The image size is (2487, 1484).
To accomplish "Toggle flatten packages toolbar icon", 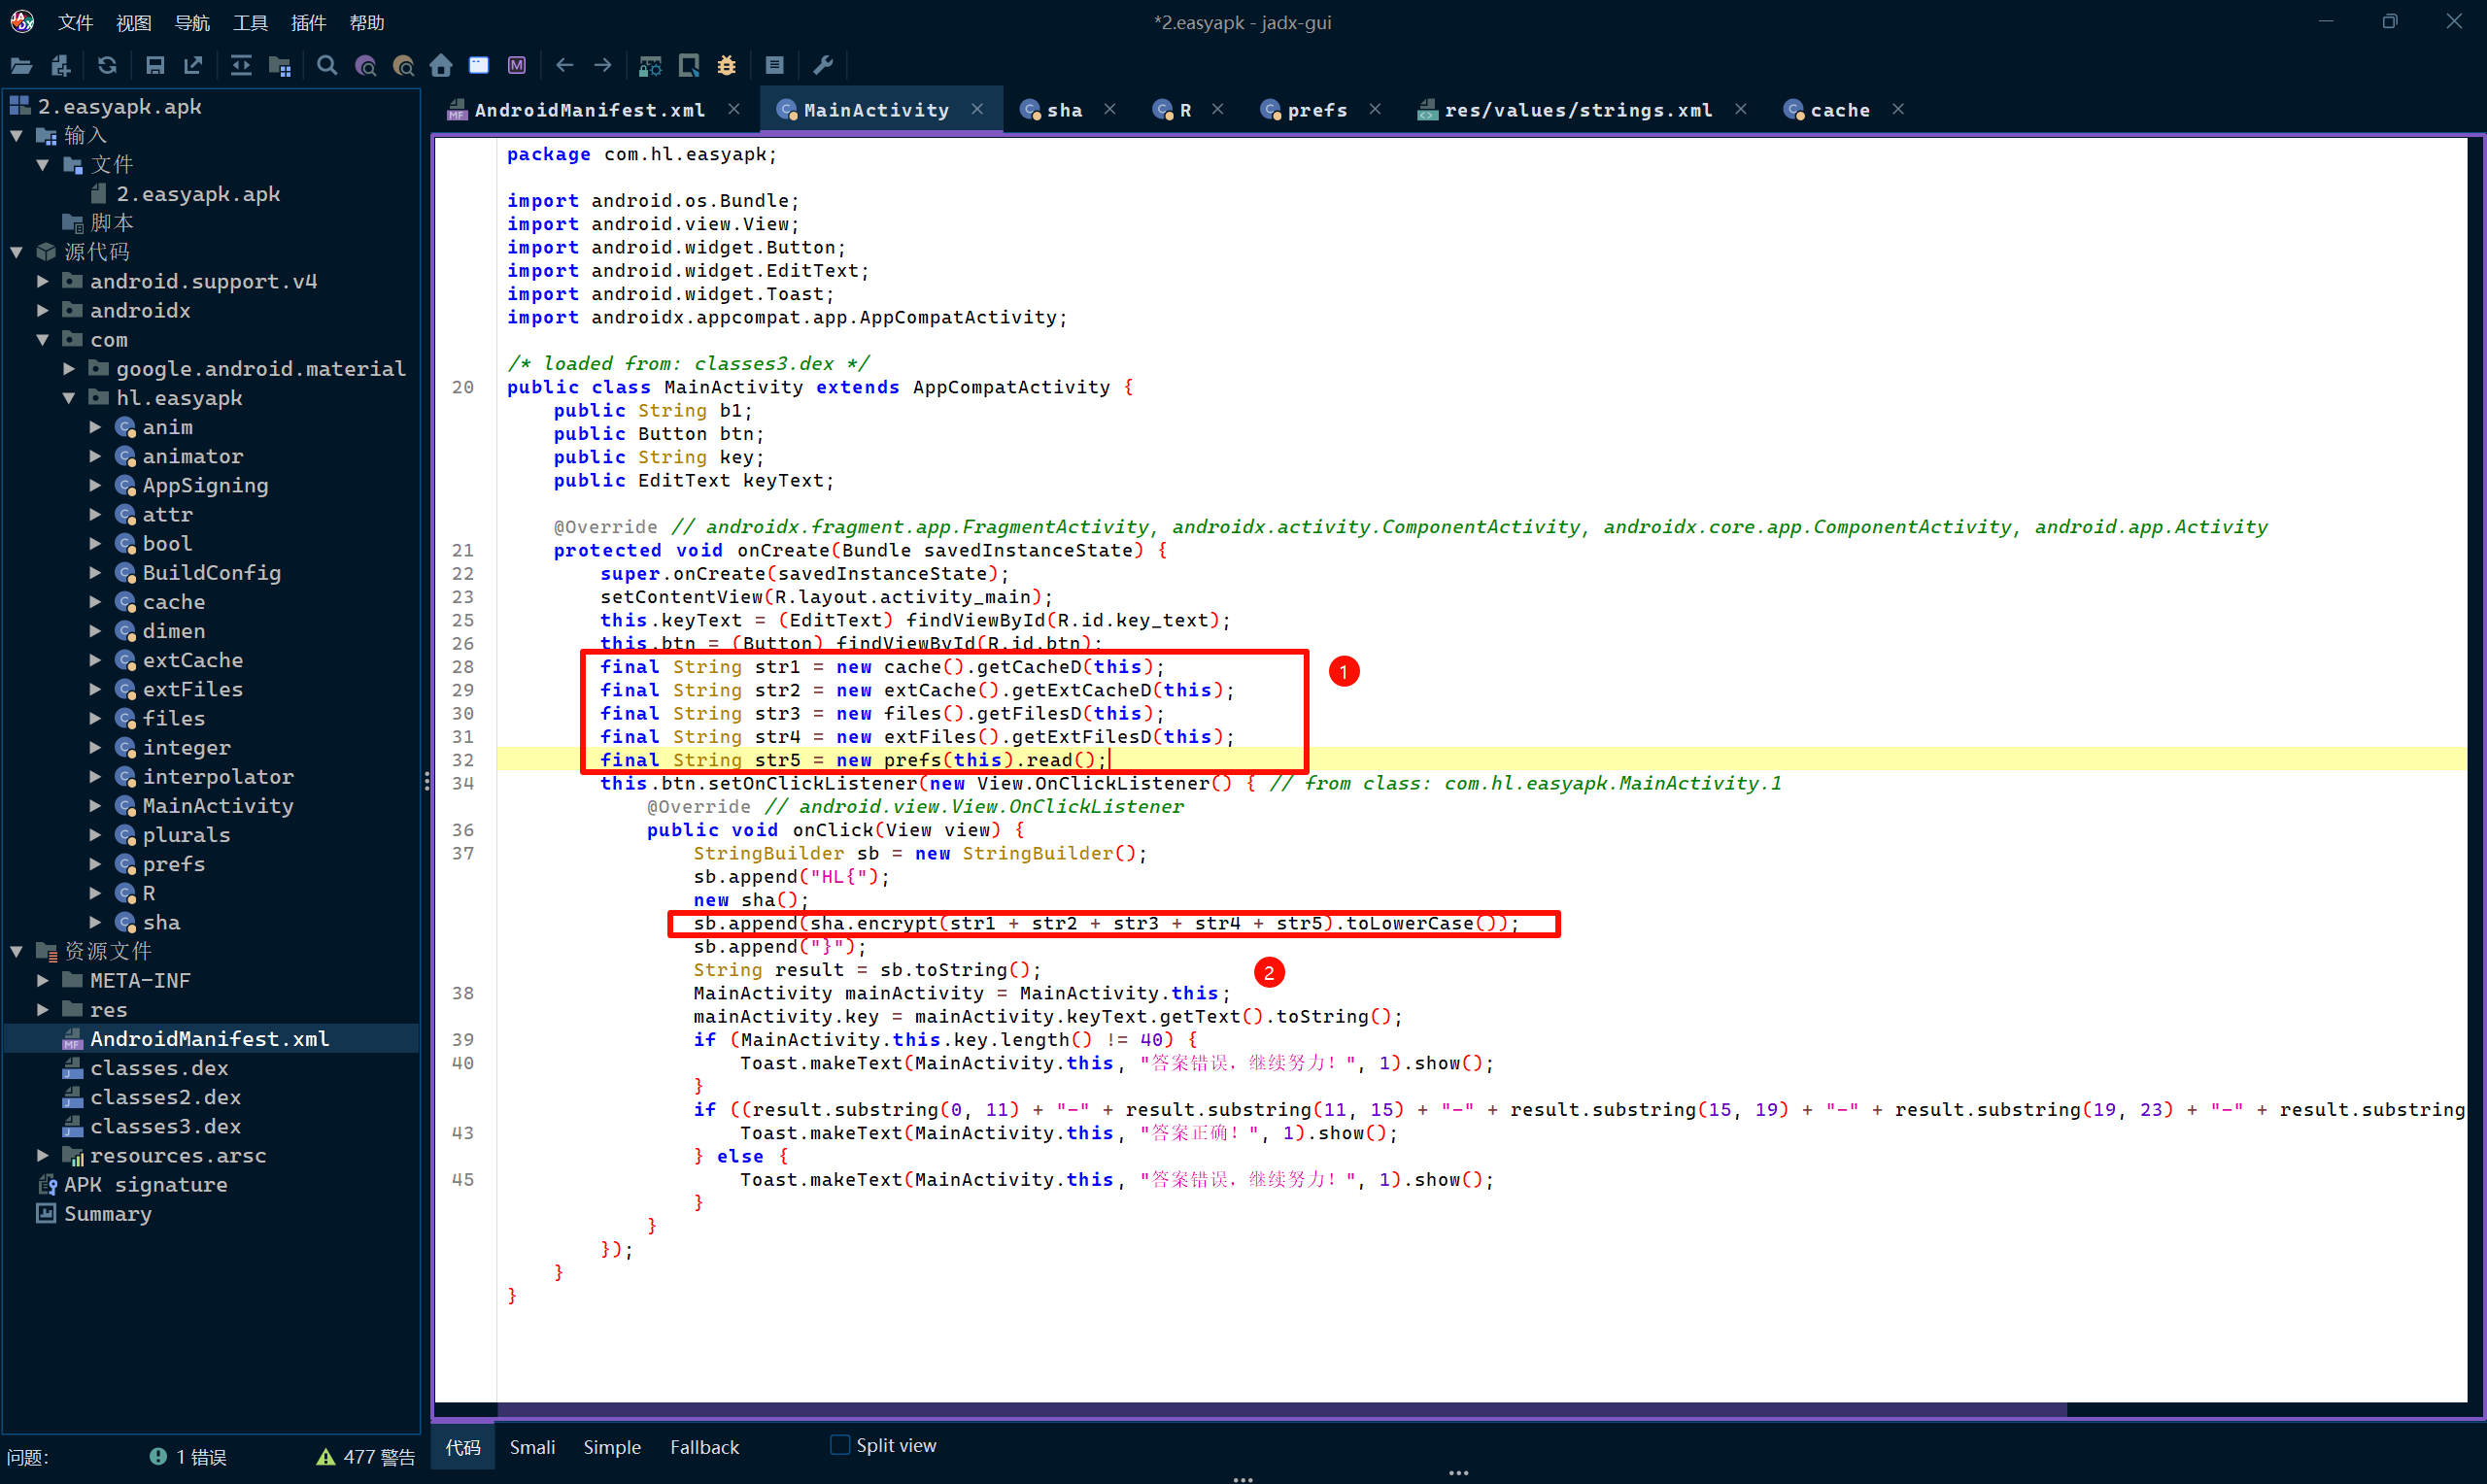I will [x=280, y=66].
